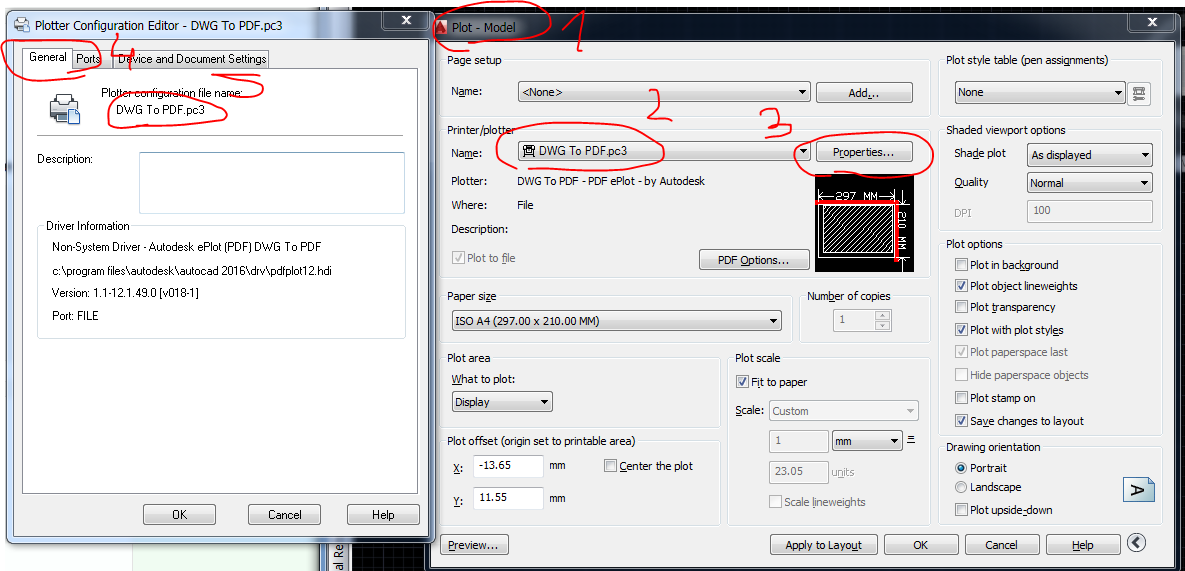This screenshot has height=571, width=1185.
Task: Close the Plotter Configuration Editor window
Action: pos(406,20)
